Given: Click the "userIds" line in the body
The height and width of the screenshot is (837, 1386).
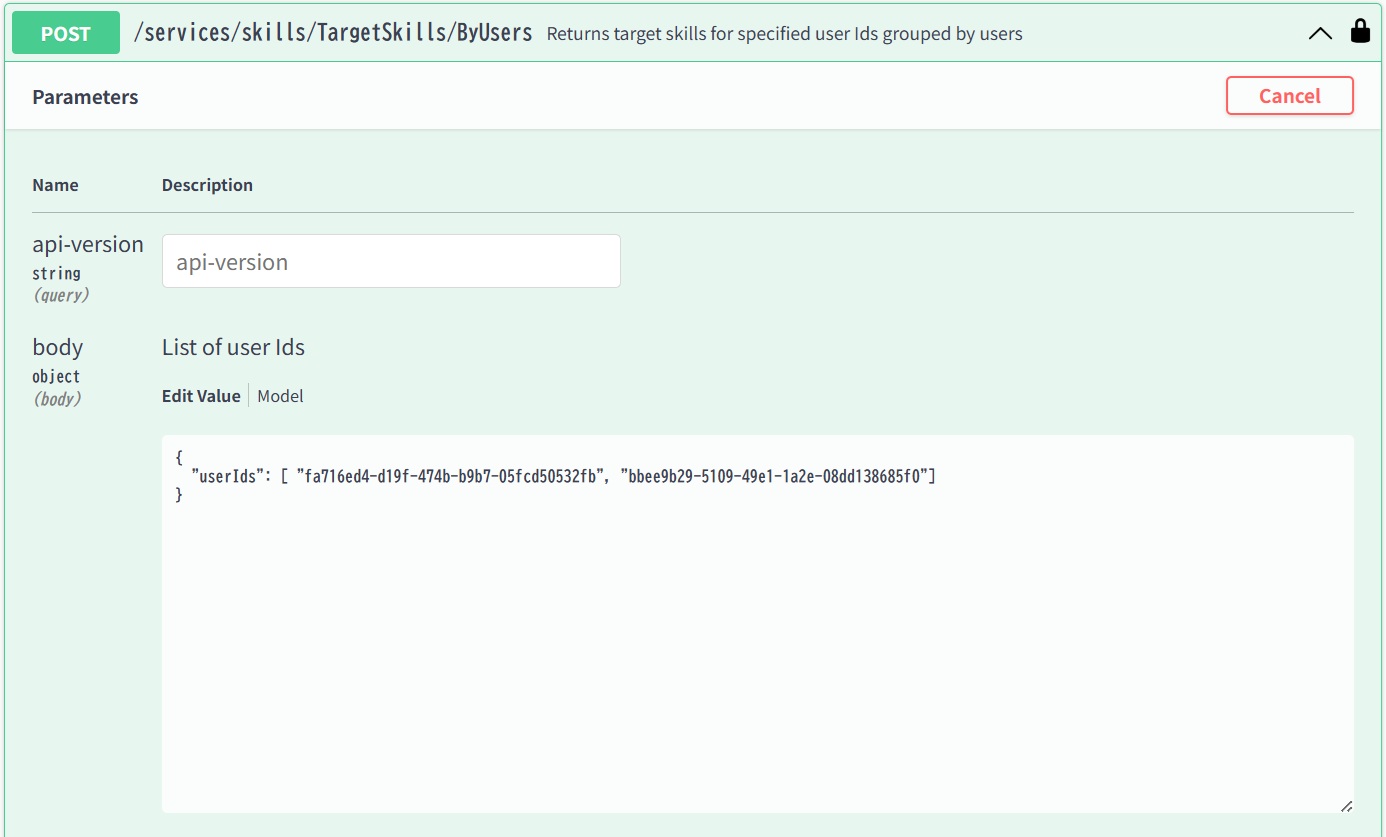Looking at the screenshot, I should pyautogui.click(x=564, y=476).
